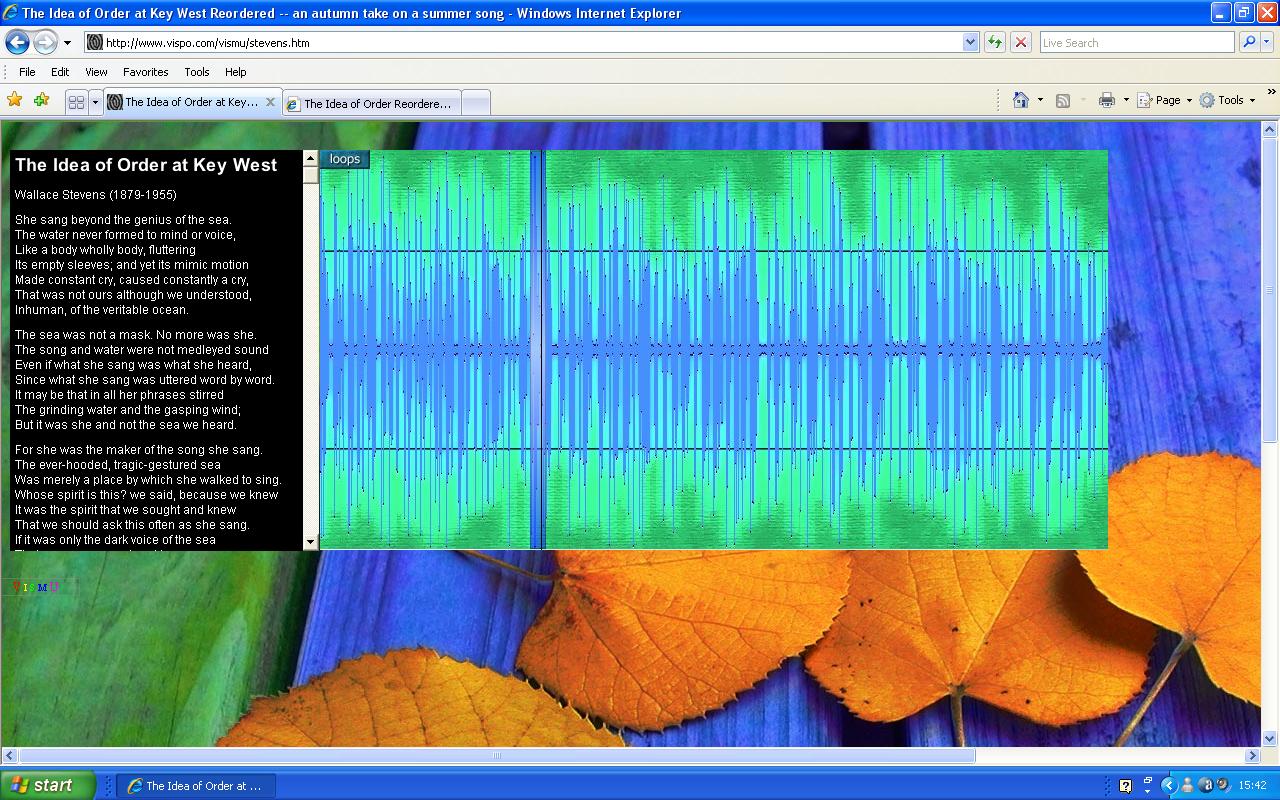
Task: Click the horizontal scrollbar left arrow
Action: pyautogui.click(x=10, y=756)
